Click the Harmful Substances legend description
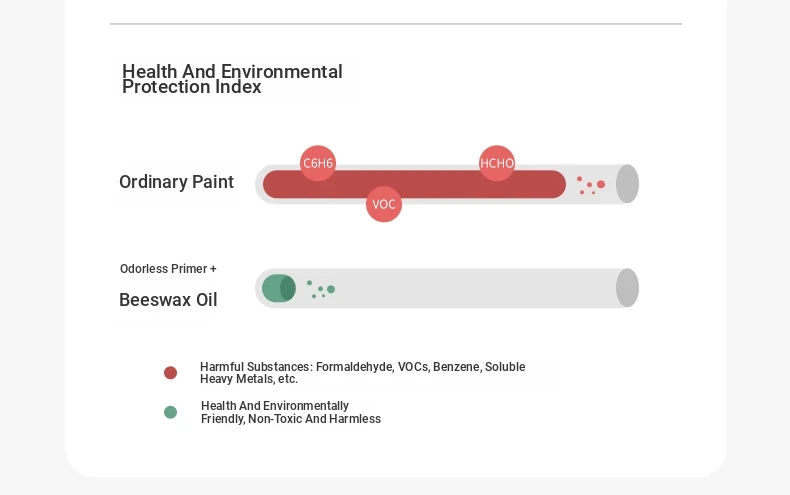Screen dimensions: 790x495 (362, 373)
